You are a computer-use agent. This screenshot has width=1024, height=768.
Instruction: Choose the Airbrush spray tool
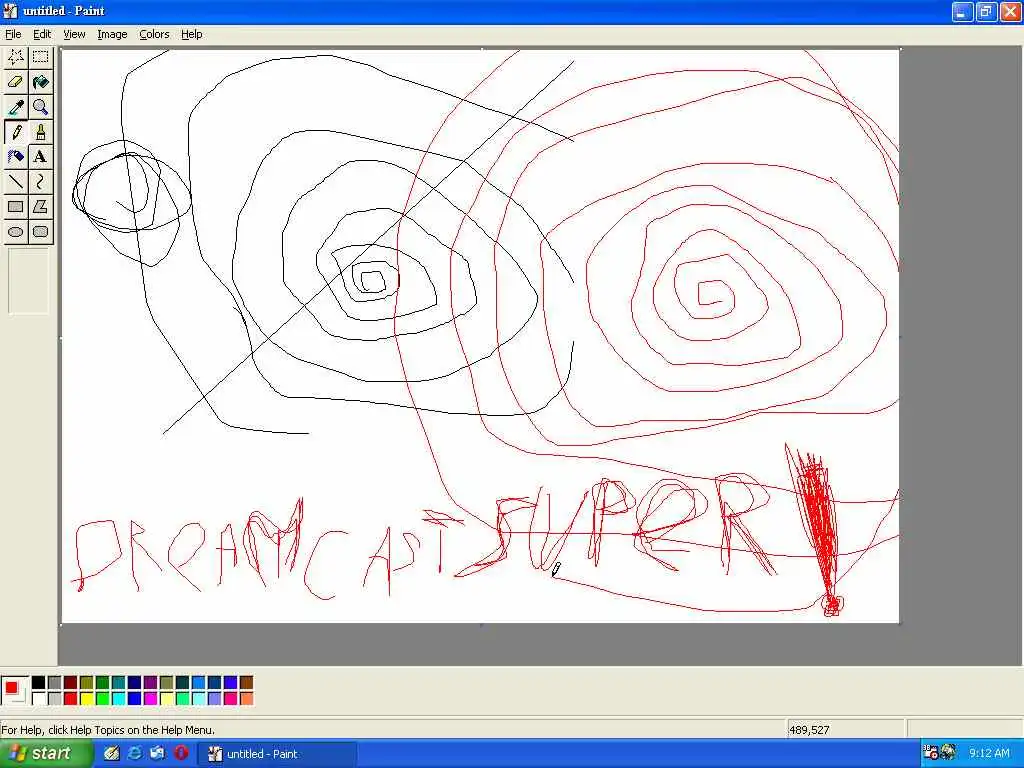pyautogui.click(x=16, y=157)
